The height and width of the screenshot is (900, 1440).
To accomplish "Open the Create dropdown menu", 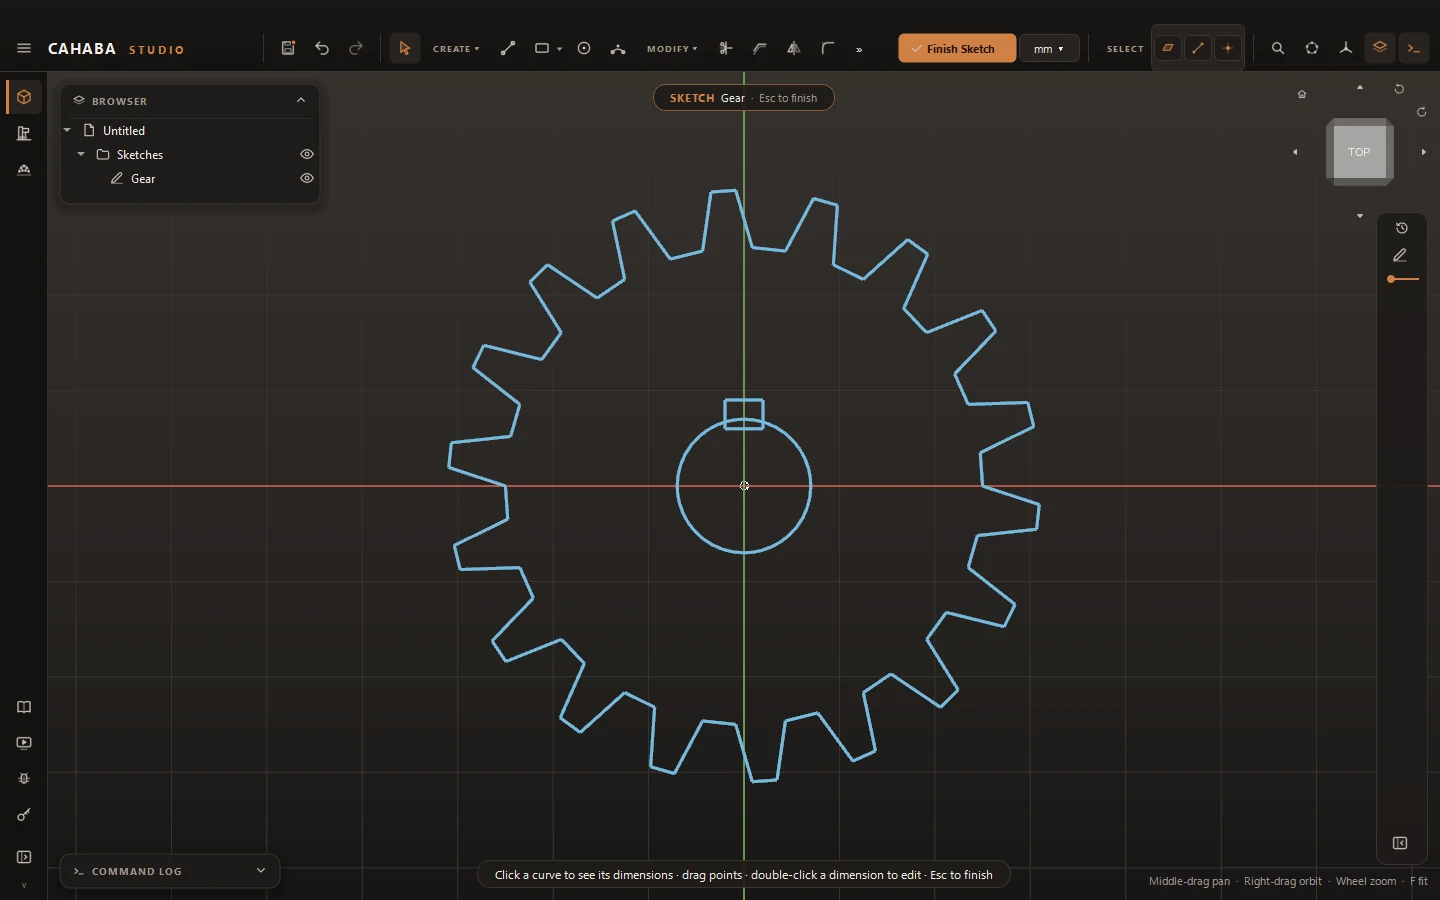I will pyautogui.click(x=456, y=48).
